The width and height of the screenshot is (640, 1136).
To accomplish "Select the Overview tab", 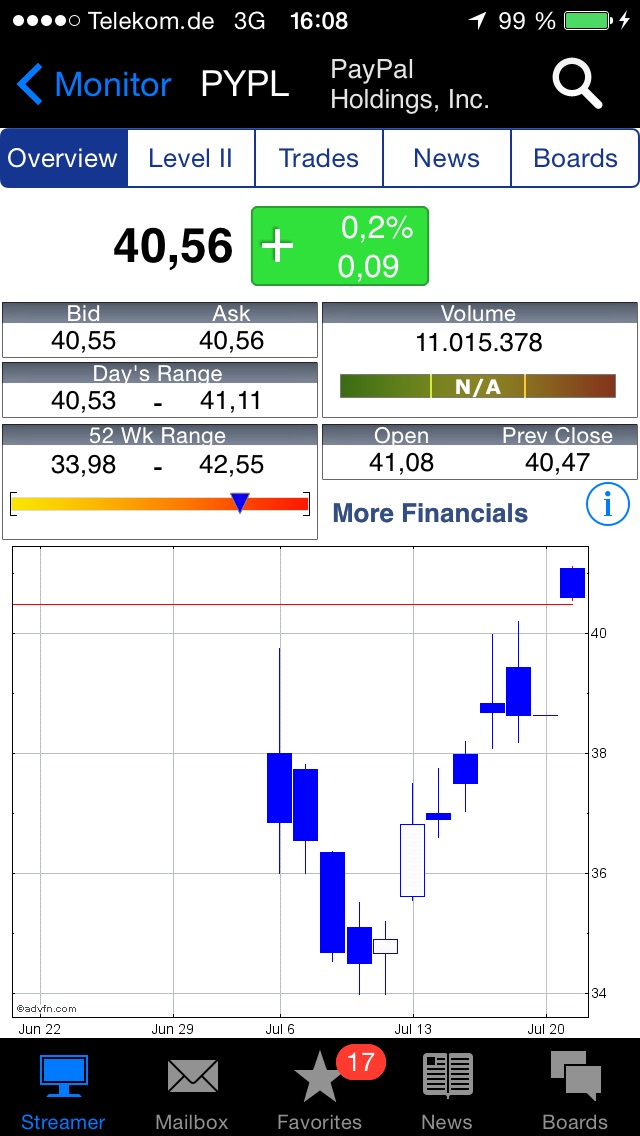I will click(x=64, y=158).
